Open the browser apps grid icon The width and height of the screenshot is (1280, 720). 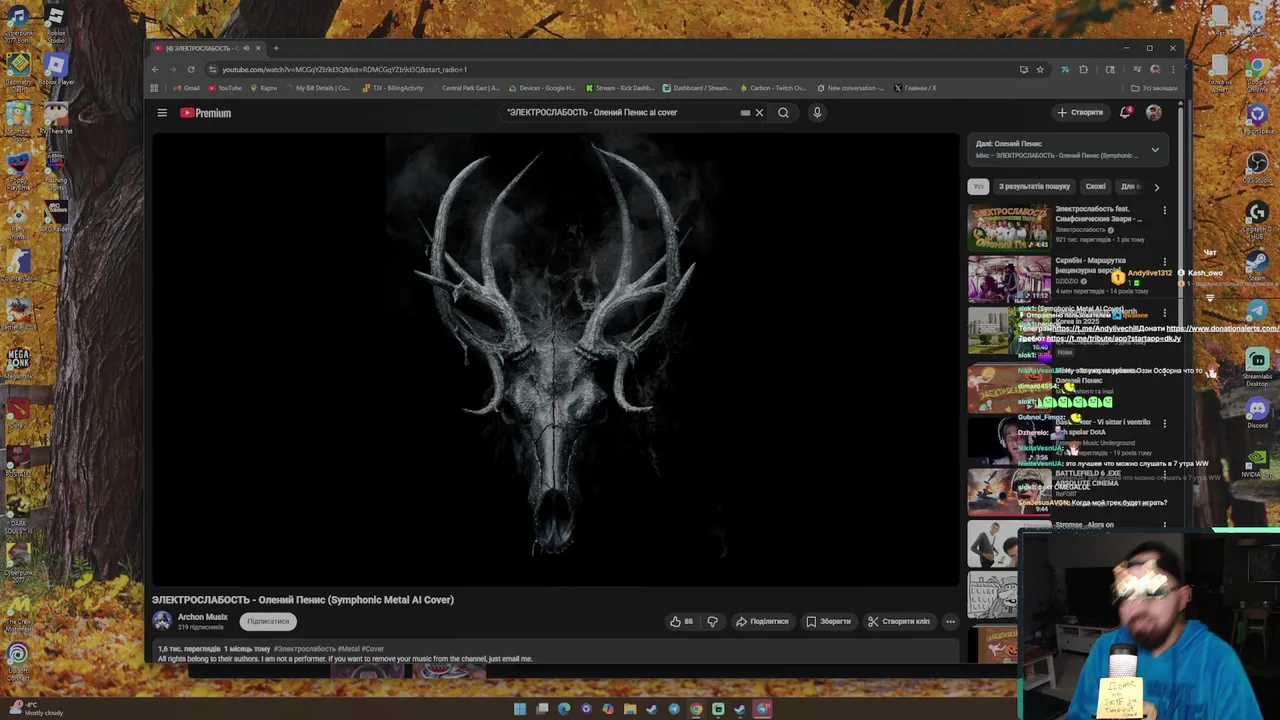point(154,88)
